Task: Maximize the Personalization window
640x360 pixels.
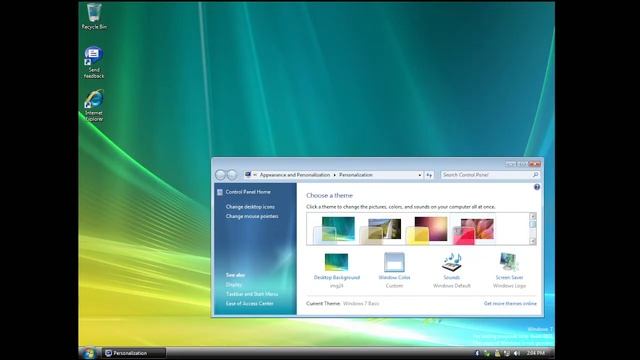Action: (x=522, y=164)
